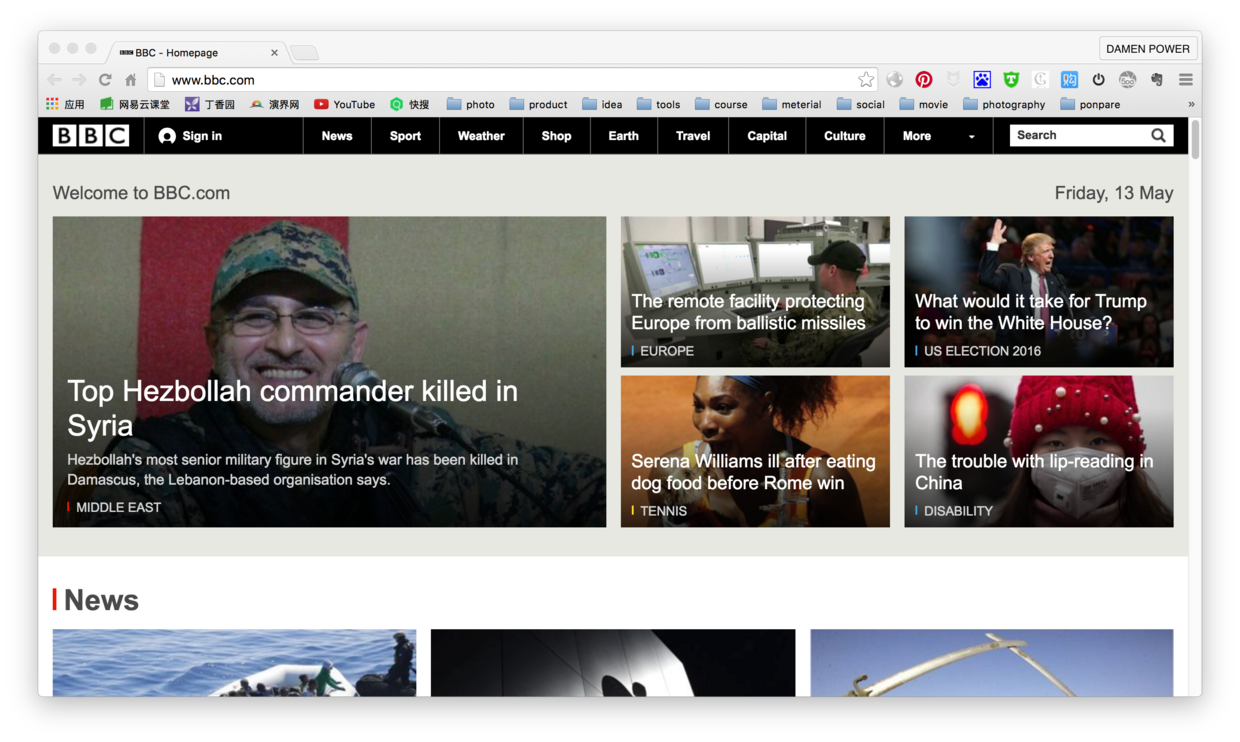This screenshot has width=1240, height=742.
Task: Click the address bar URL
Action: (213, 80)
